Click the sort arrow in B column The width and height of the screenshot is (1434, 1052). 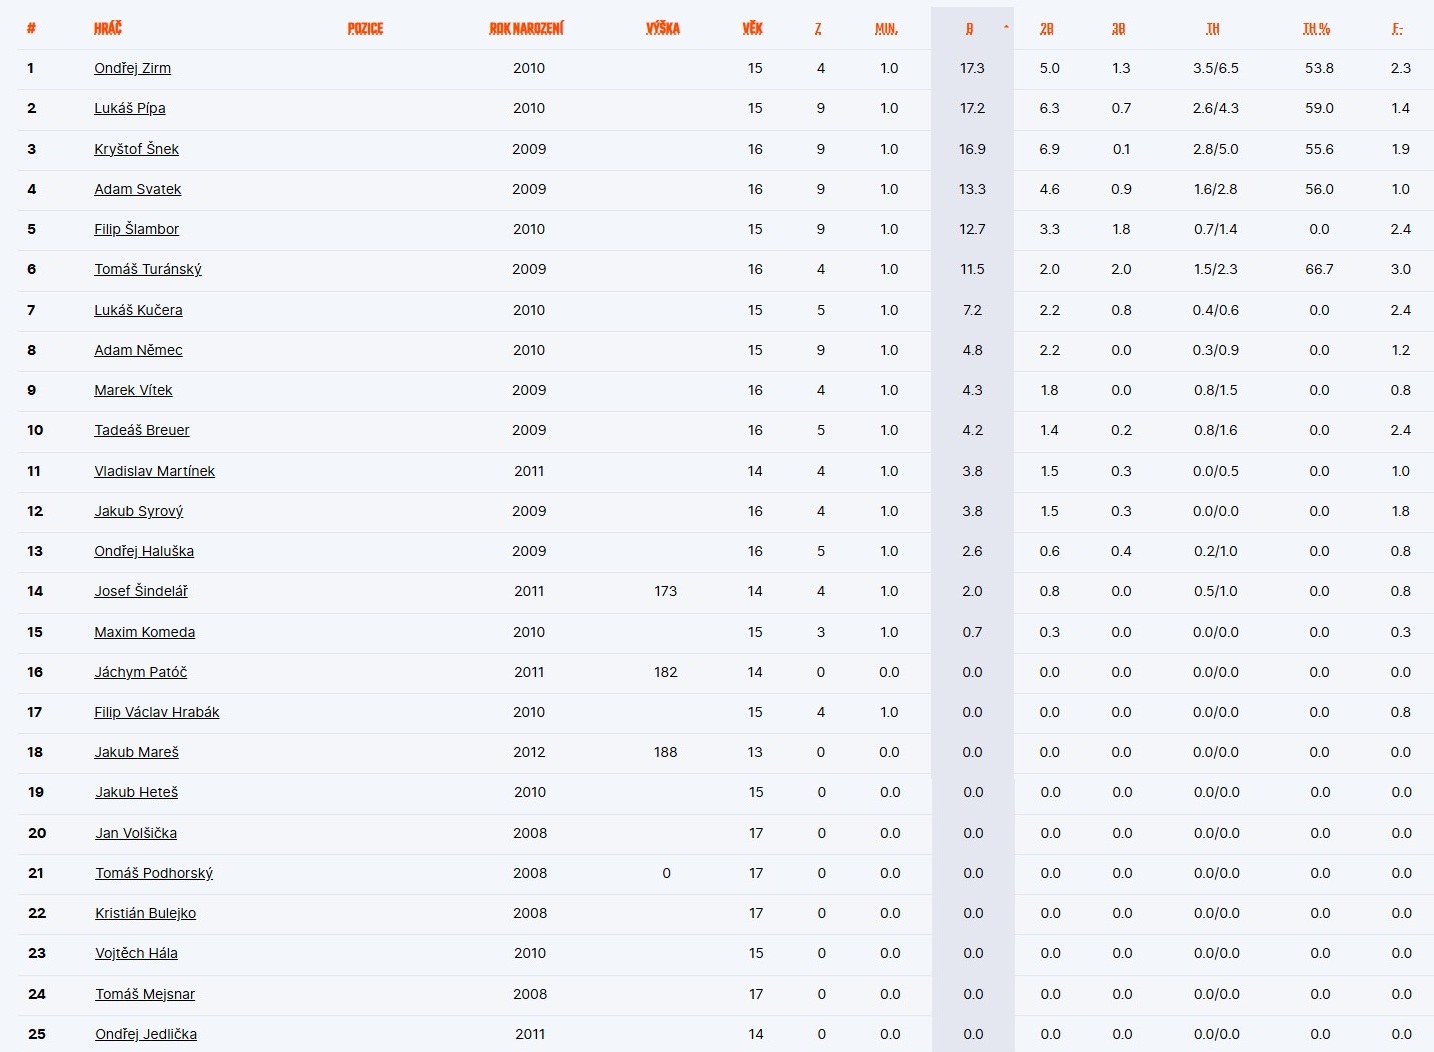pyautogui.click(x=1005, y=28)
